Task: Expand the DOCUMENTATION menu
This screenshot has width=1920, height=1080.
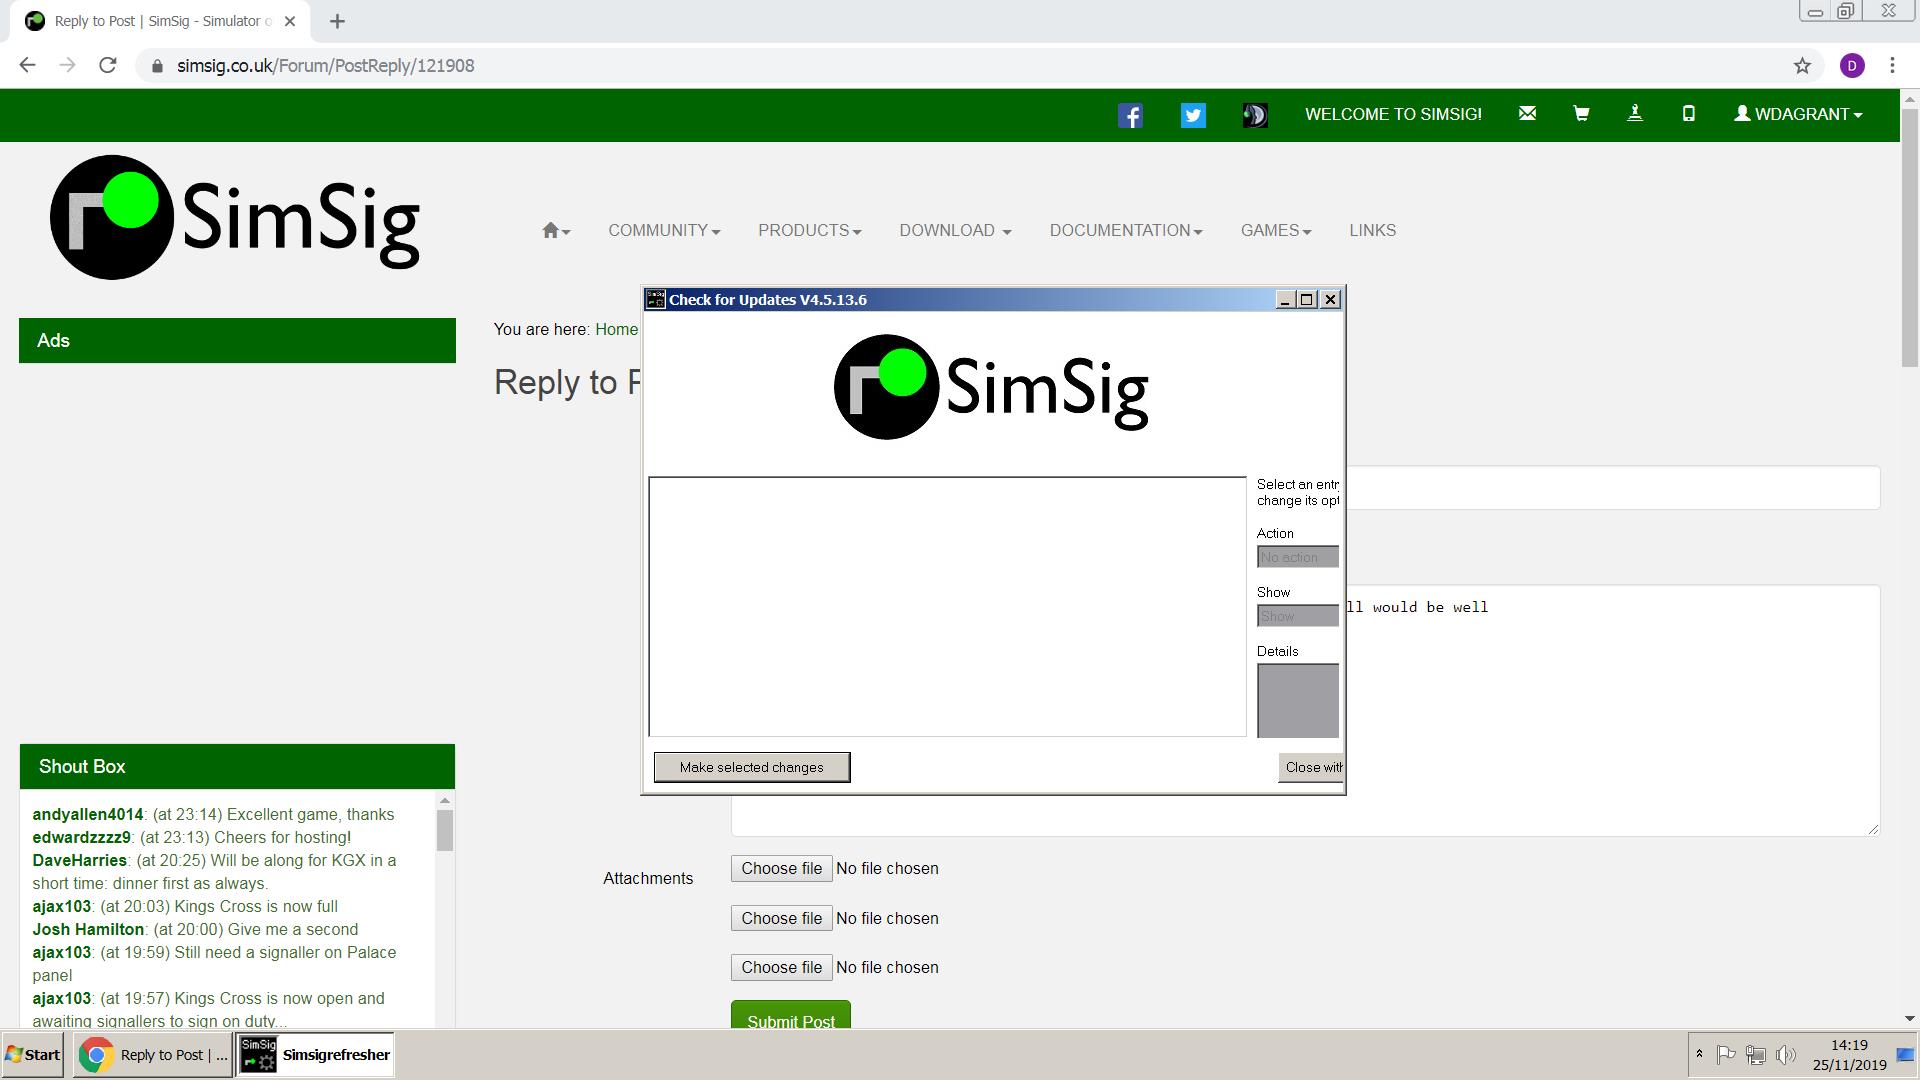Action: pyautogui.click(x=1125, y=231)
